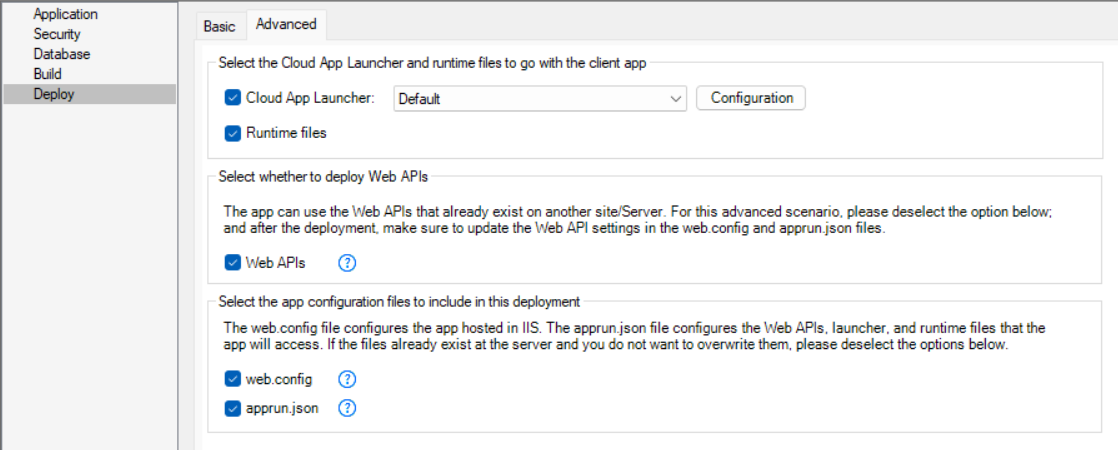
Task: Select Build in the left panel
Action: (48, 74)
